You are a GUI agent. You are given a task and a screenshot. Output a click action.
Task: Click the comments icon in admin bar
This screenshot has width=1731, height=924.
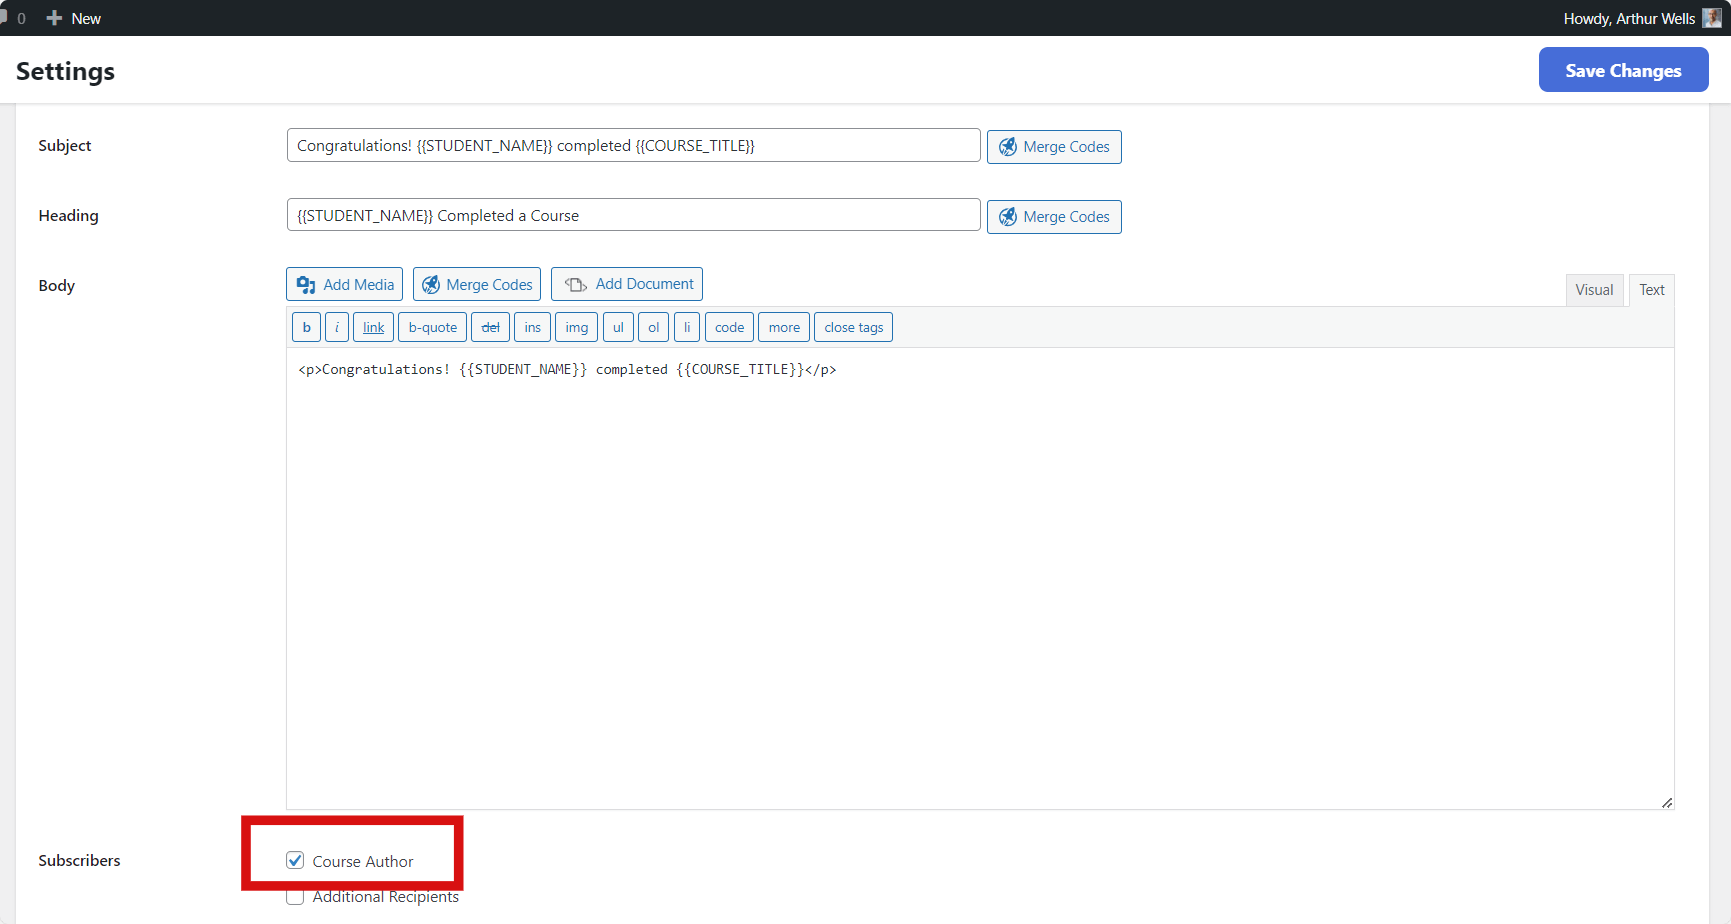(4, 18)
